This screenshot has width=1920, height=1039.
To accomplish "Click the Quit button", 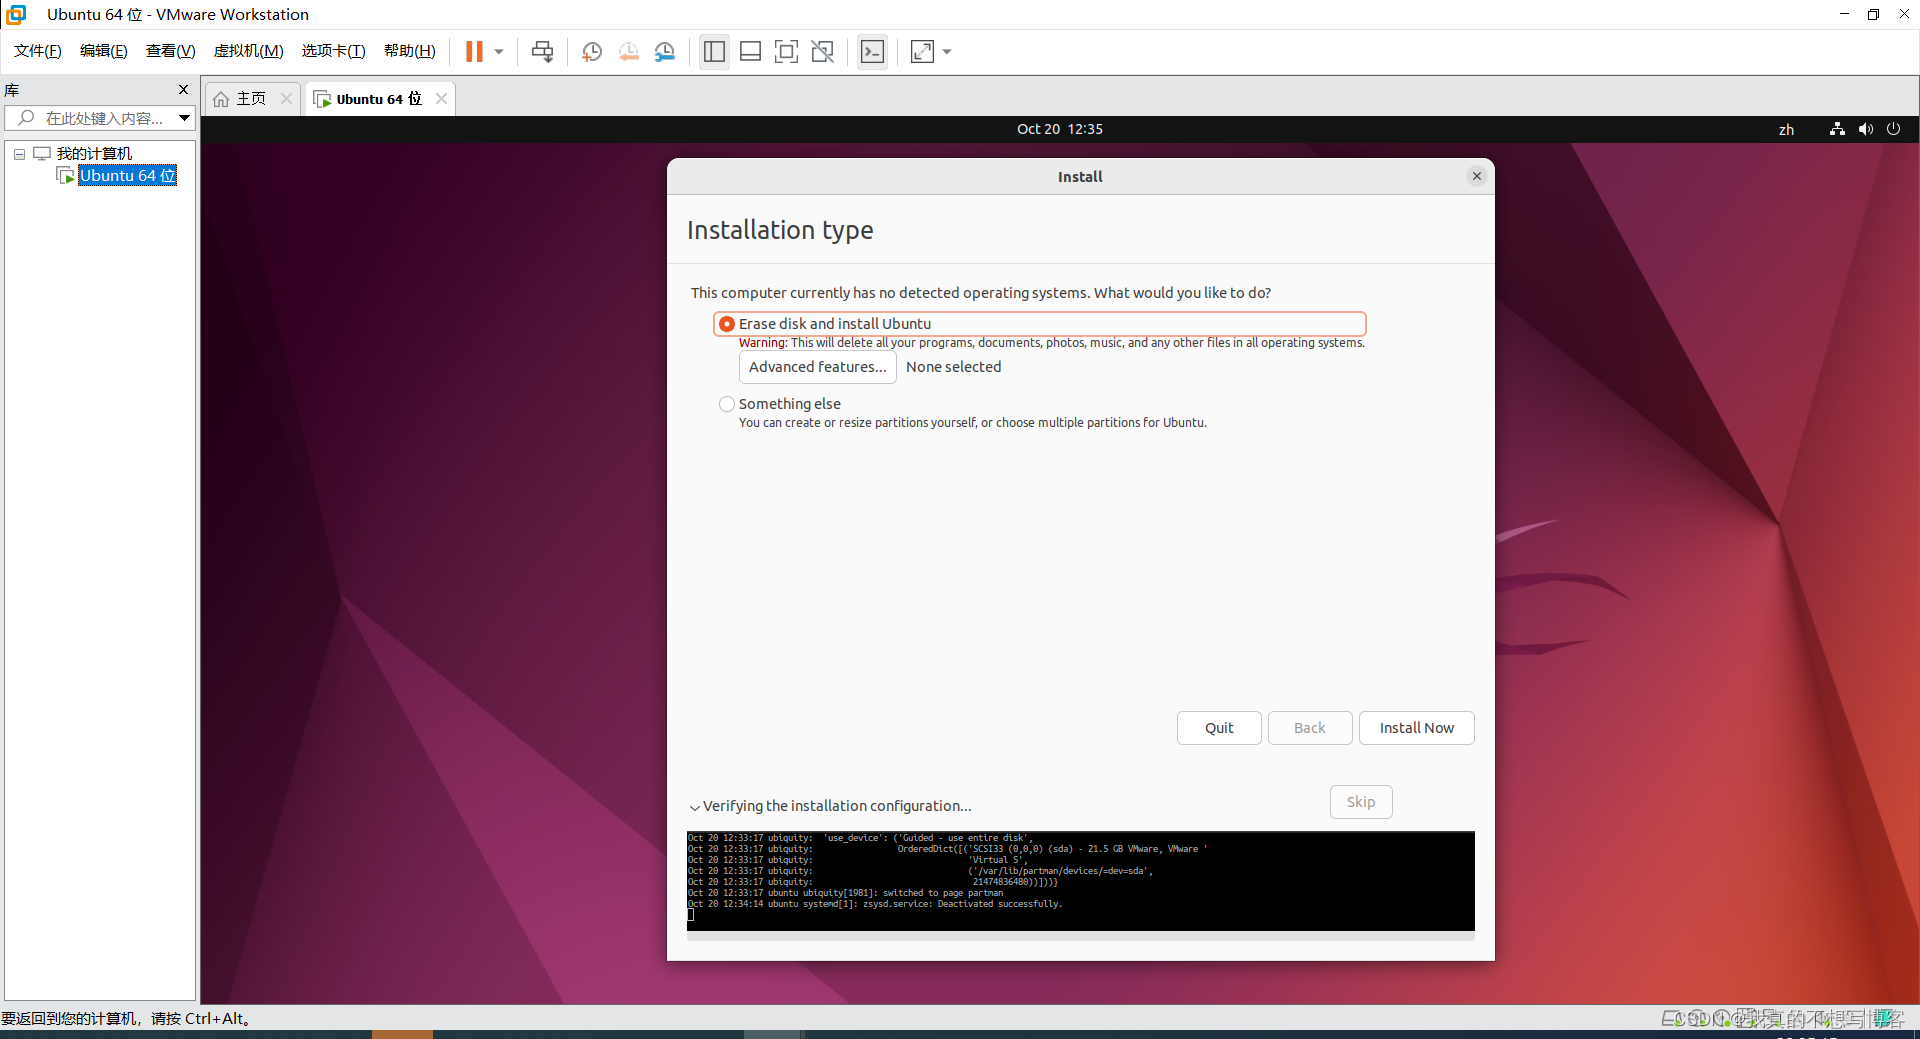I will point(1219,728).
